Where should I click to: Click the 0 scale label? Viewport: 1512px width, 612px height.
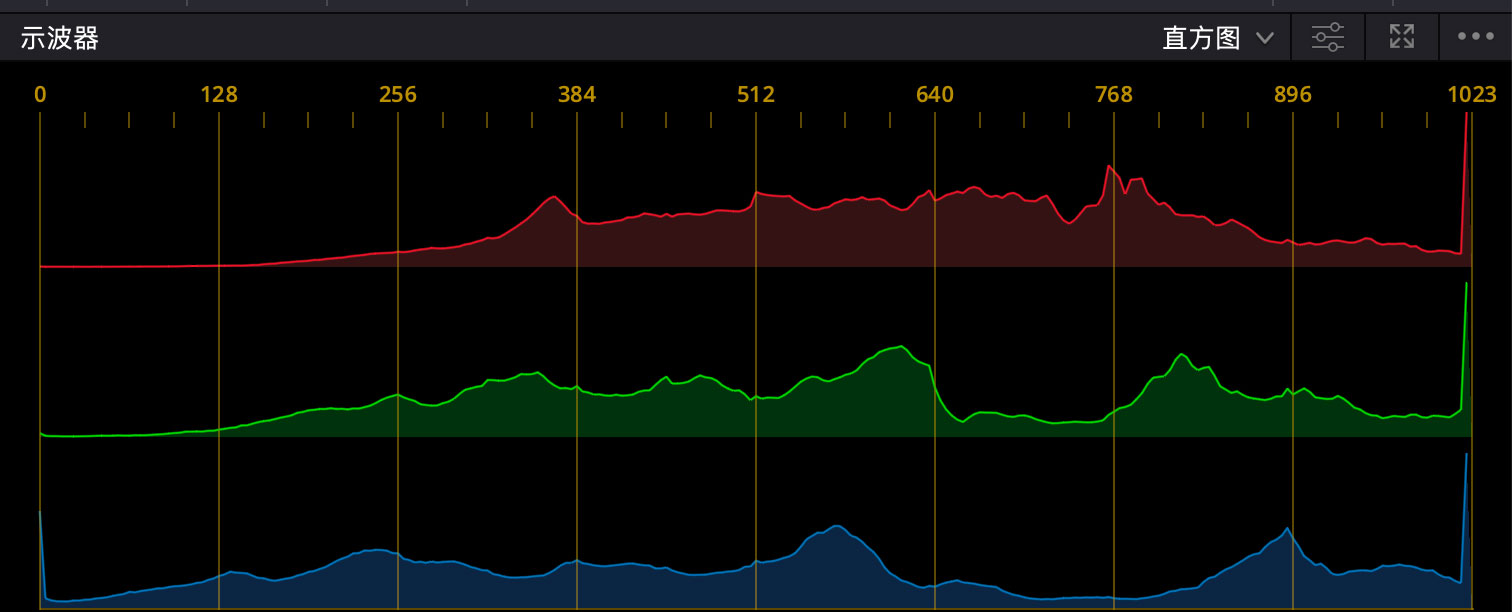tap(40, 95)
